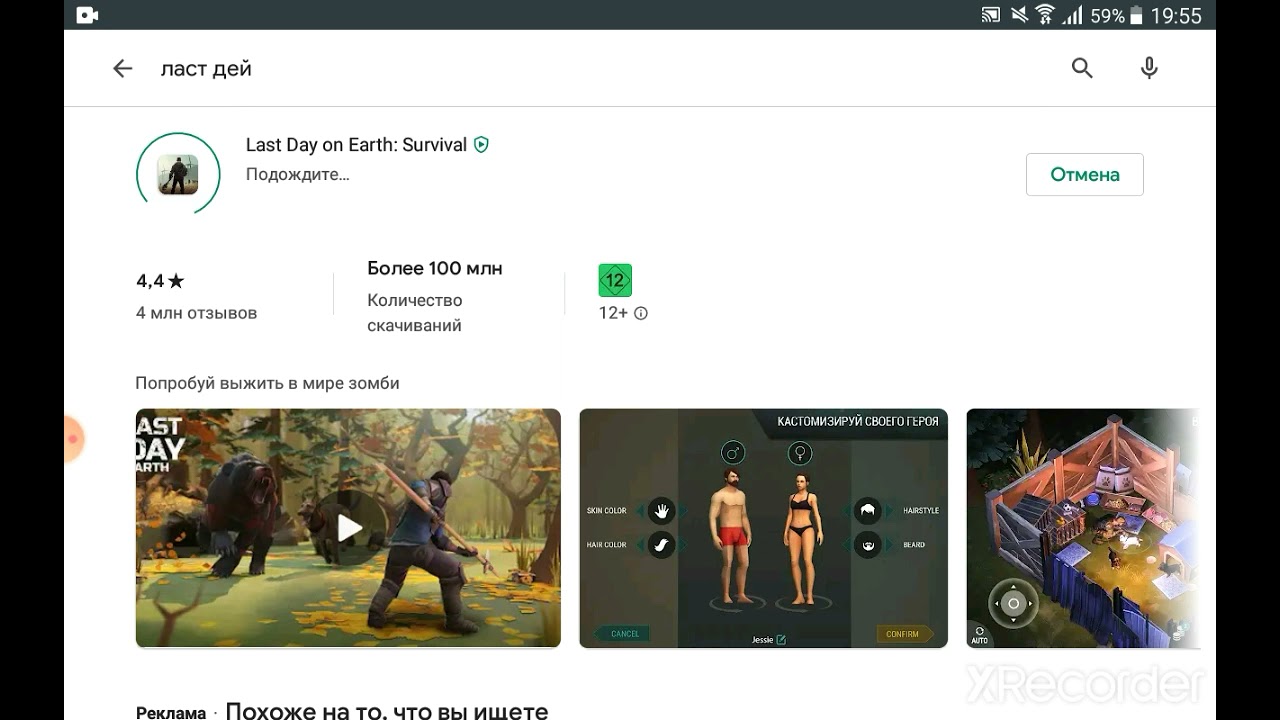Open the character customization screenshot
The height and width of the screenshot is (720, 1280).
click(x=763, y=528)
